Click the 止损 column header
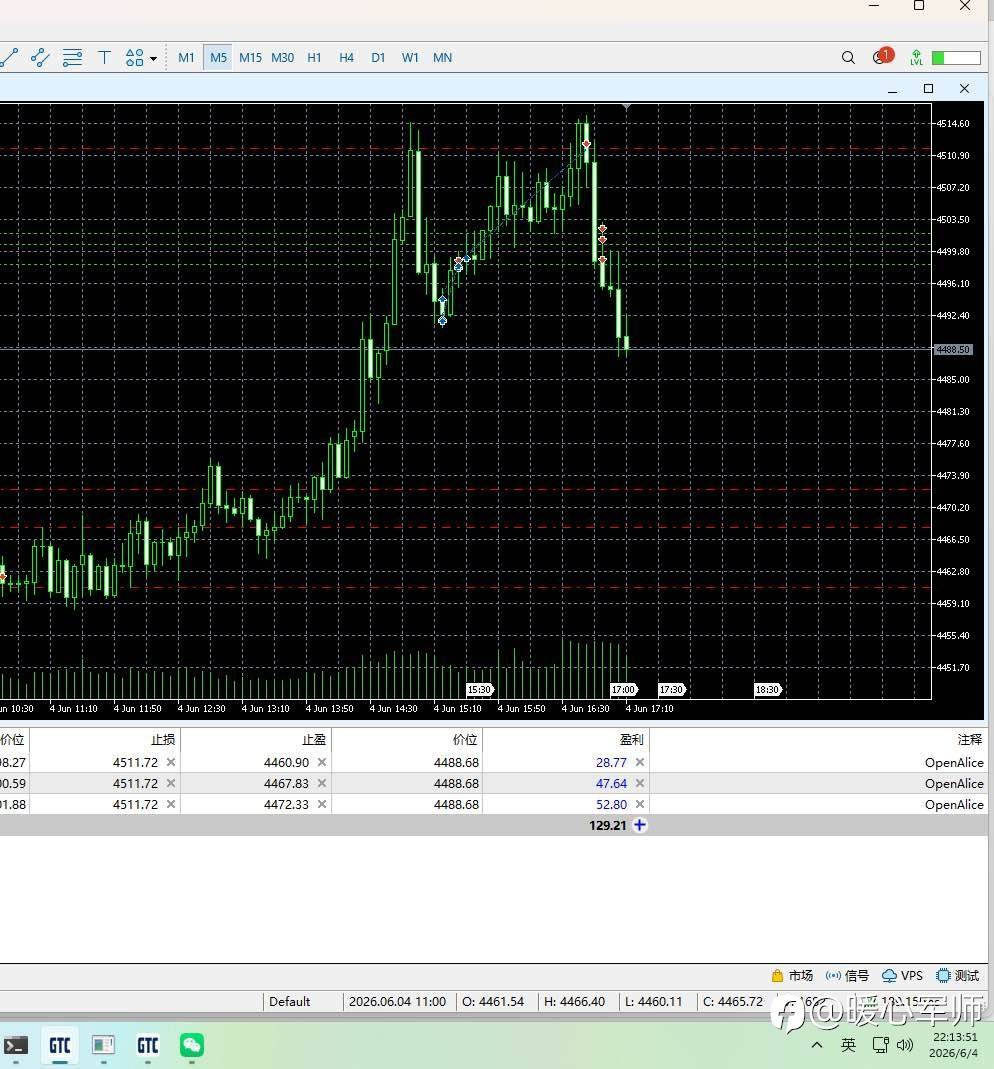Screen dimensions: 994x1069 [162, 740]
